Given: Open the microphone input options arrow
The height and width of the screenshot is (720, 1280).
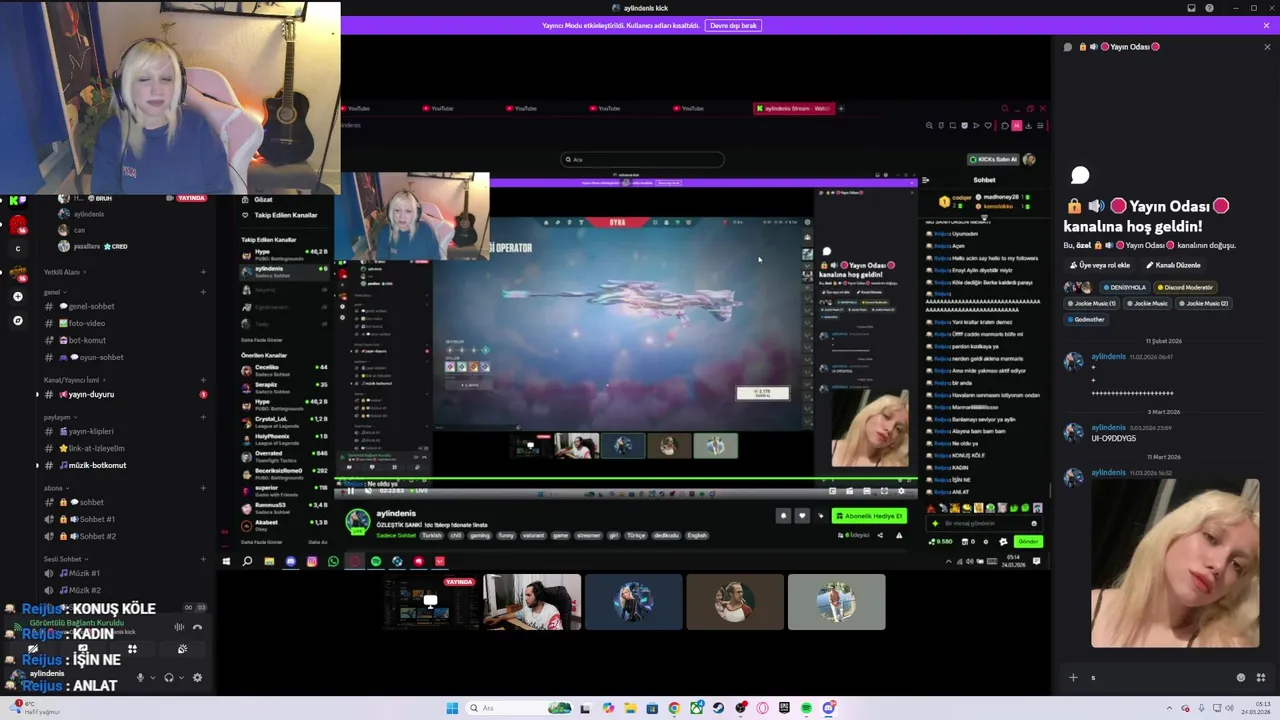Looking at the screenshot, I should tap(153, 677).
